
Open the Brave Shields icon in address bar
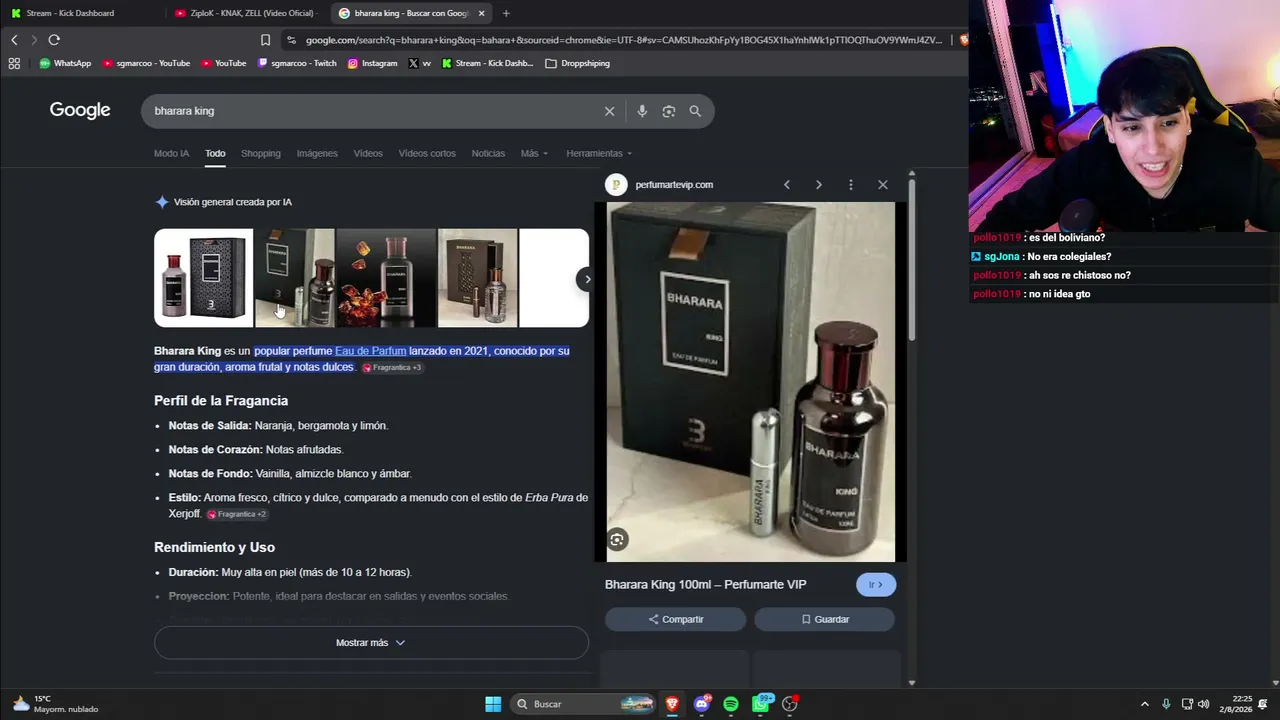tap(963, 40)
